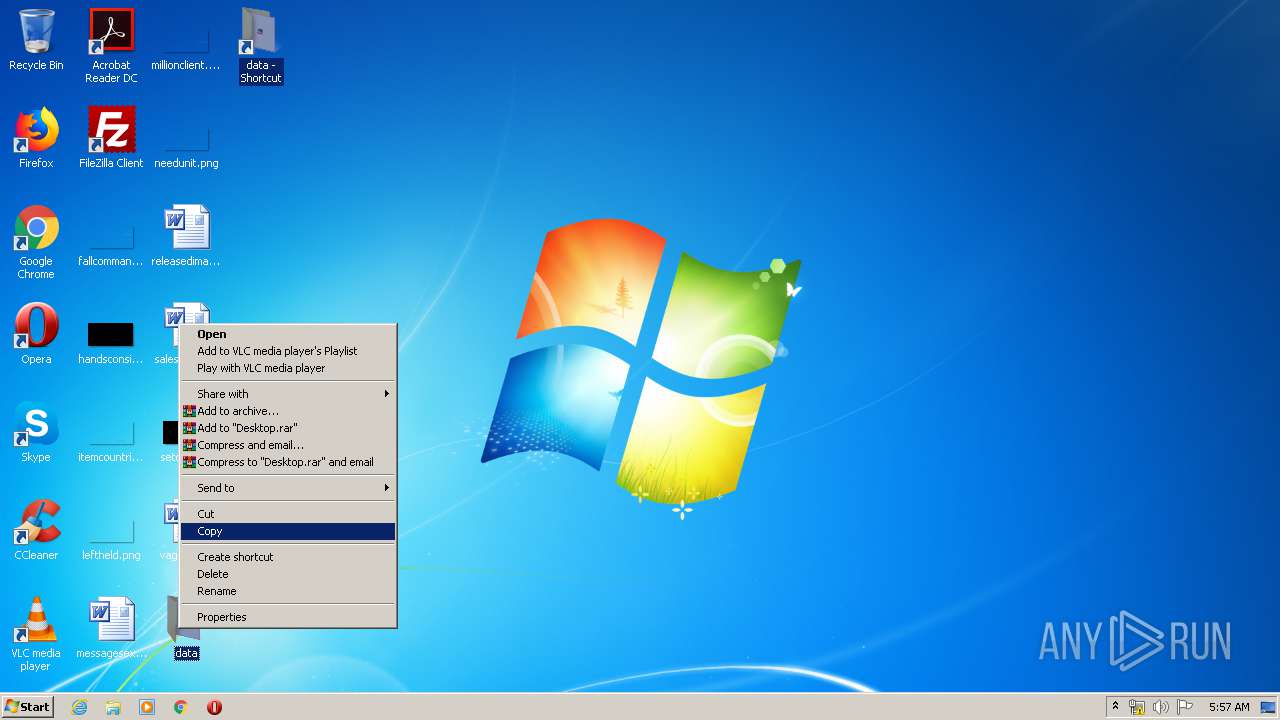The height and width of the screenshot is (720, 1280).
Task: Select the handsconsi black thumbnail file
Action: point(111,343)
